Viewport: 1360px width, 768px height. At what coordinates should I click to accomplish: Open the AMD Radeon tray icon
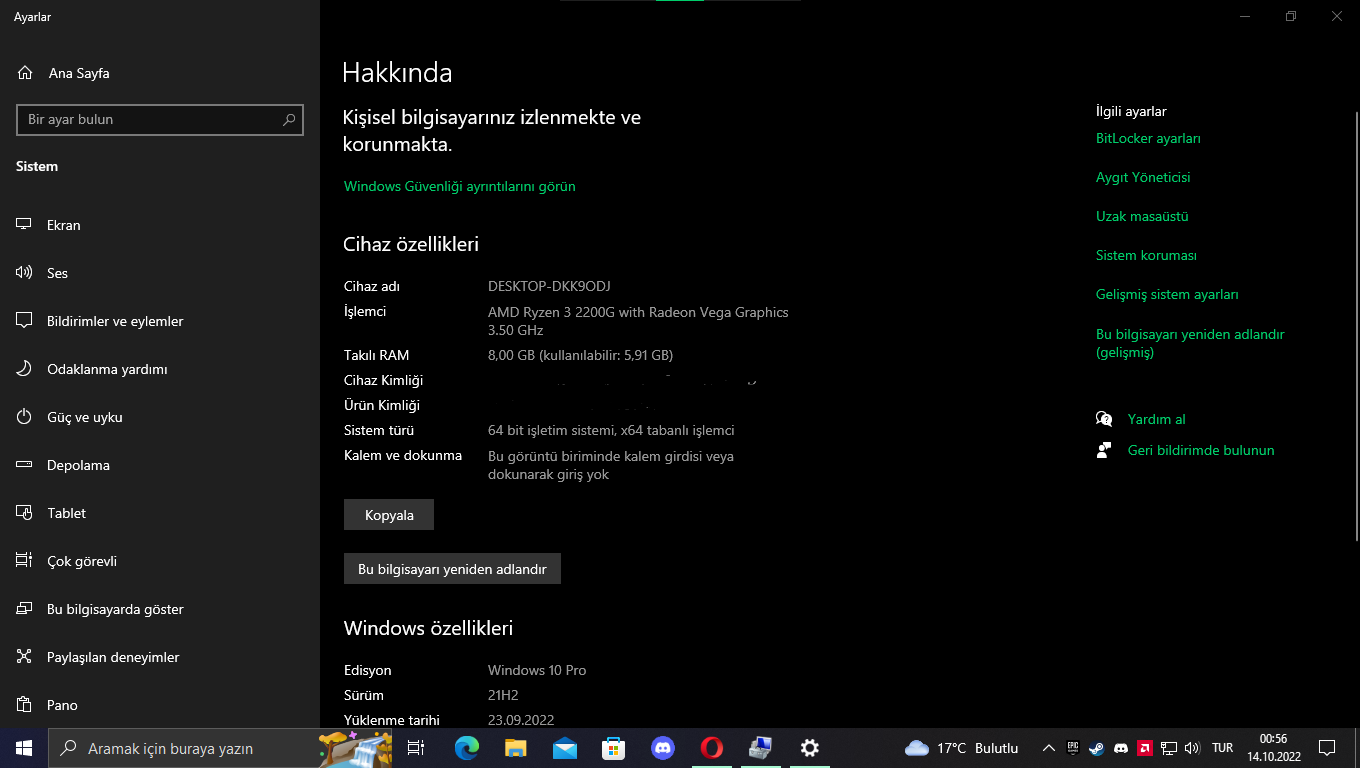point(1145,748)
